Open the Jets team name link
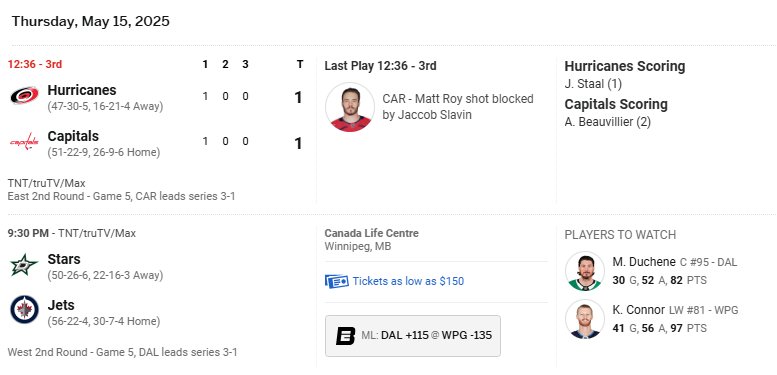This screenshot has width=777, height=375. (x=61, y=305)
